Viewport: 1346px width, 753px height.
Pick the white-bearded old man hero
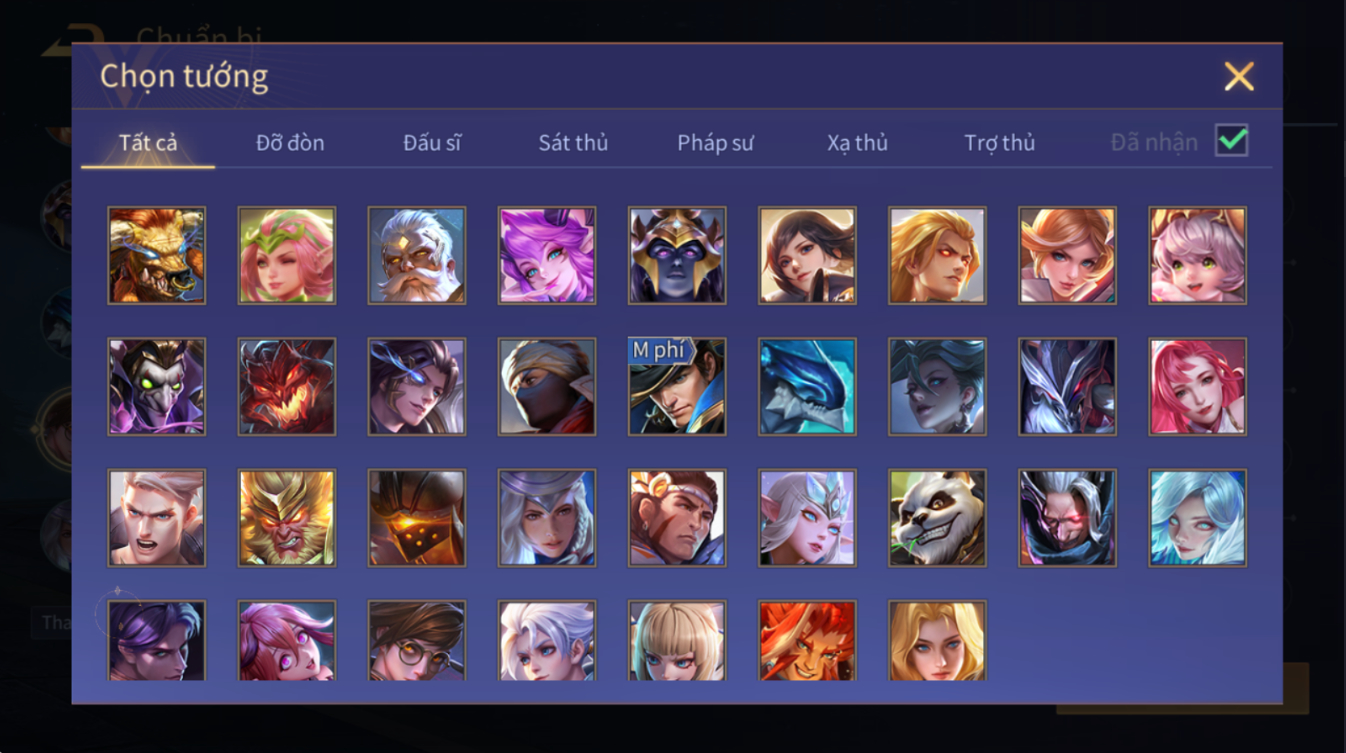tap(417, 255)
